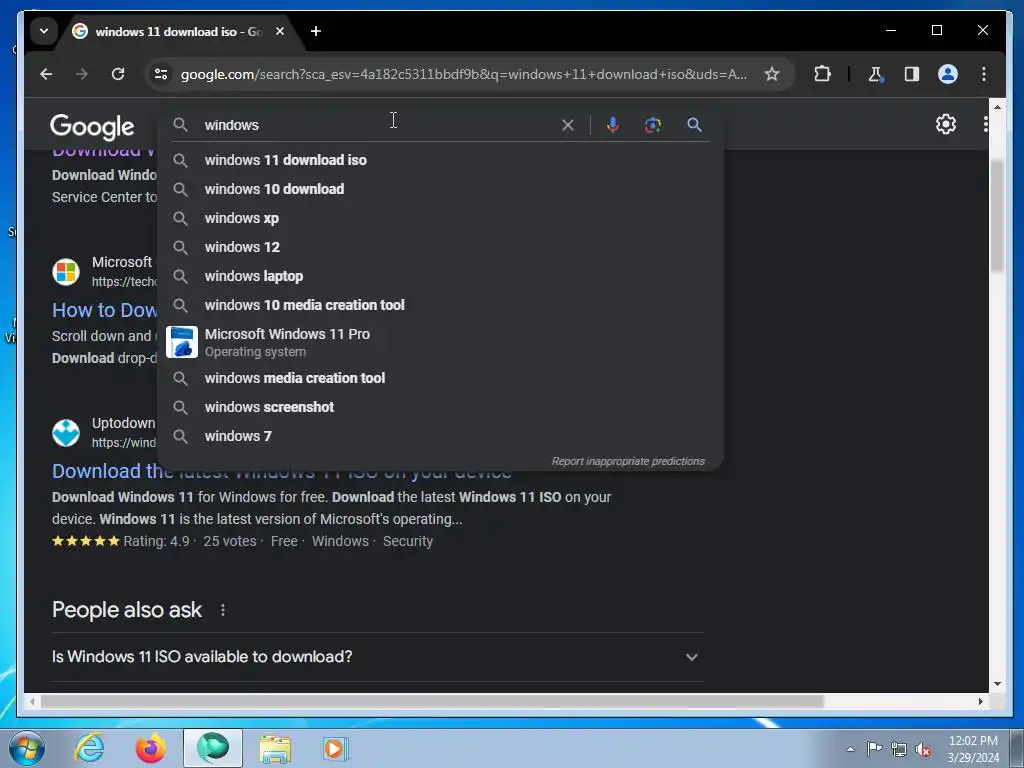The image size is (1024, 768).
Task: Choose suggestion windows xp
Action: [x=440, y=218]
